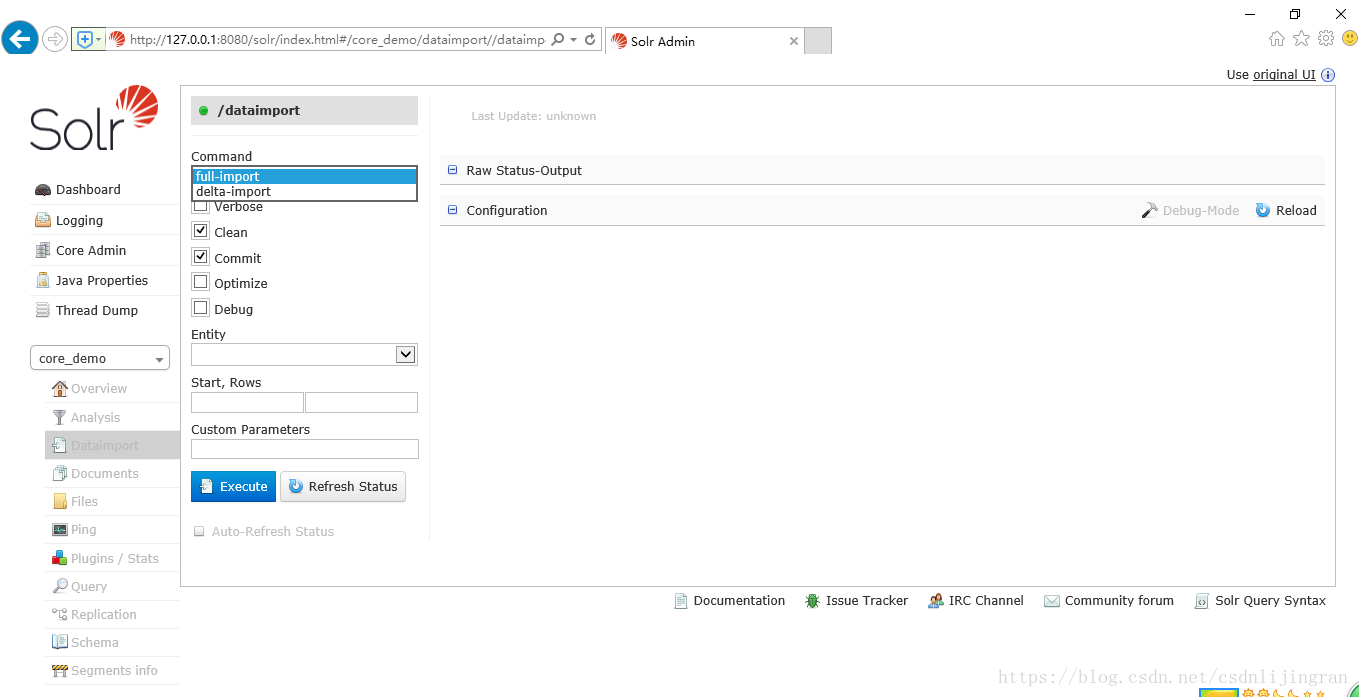Open the Dataimport menu item
Viewport: 1359px width, 697px height.
(x=112, y=445)
